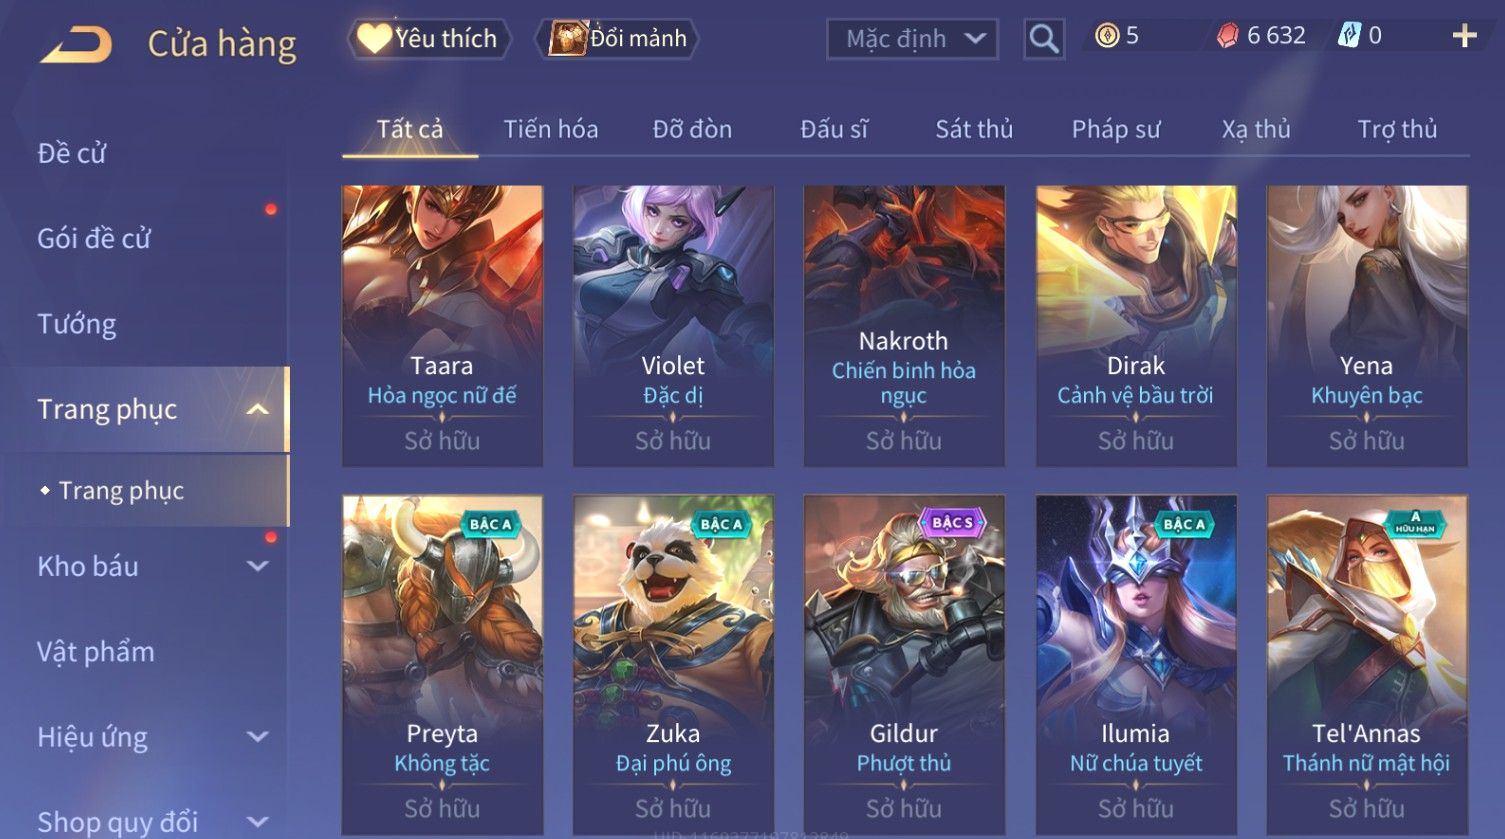The height and width of the screenshot is (839, 1505).
Task: Go back using the golden arrow icon
Action: pos(76,44)
